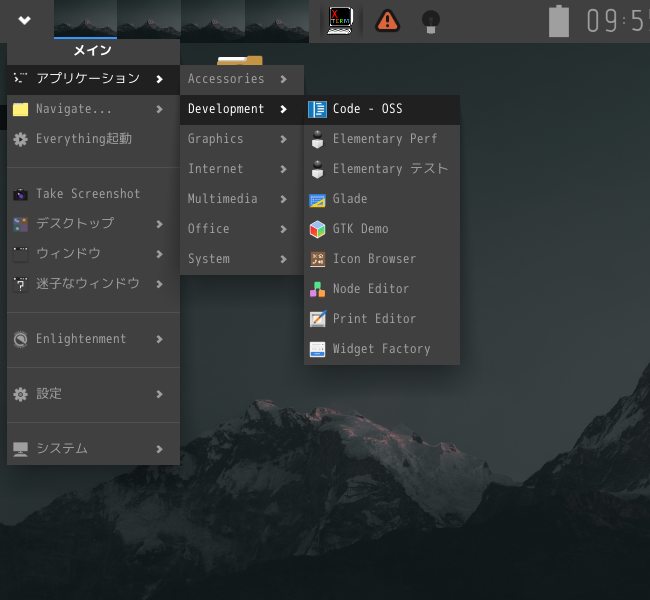650x600 pixels.
Task: Run Everything起動 from main menu
Action: click(93, 139)
